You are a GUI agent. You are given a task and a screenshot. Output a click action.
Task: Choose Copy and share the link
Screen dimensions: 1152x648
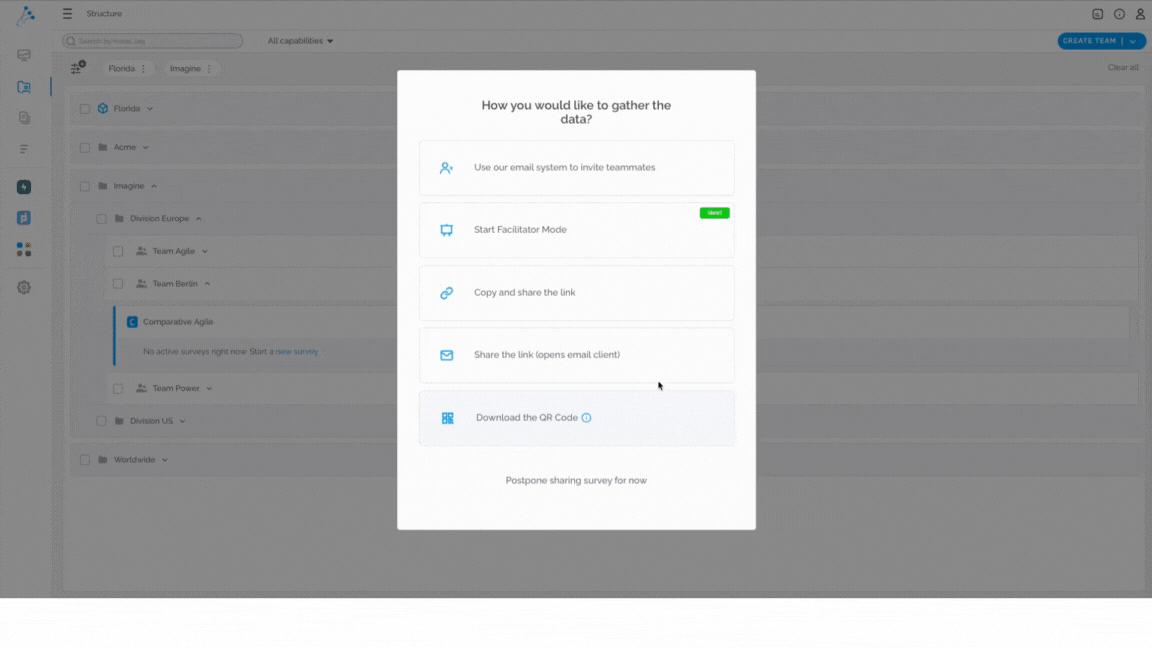(x=576, y=292)
